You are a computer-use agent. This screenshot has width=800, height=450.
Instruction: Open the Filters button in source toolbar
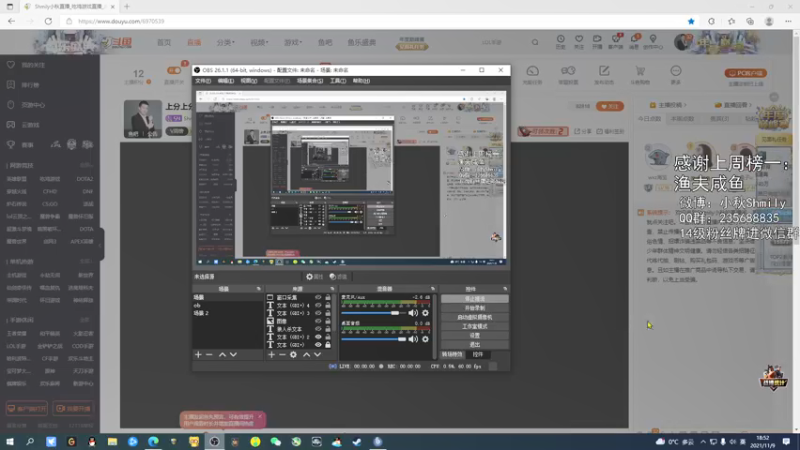tap(338, 277)
